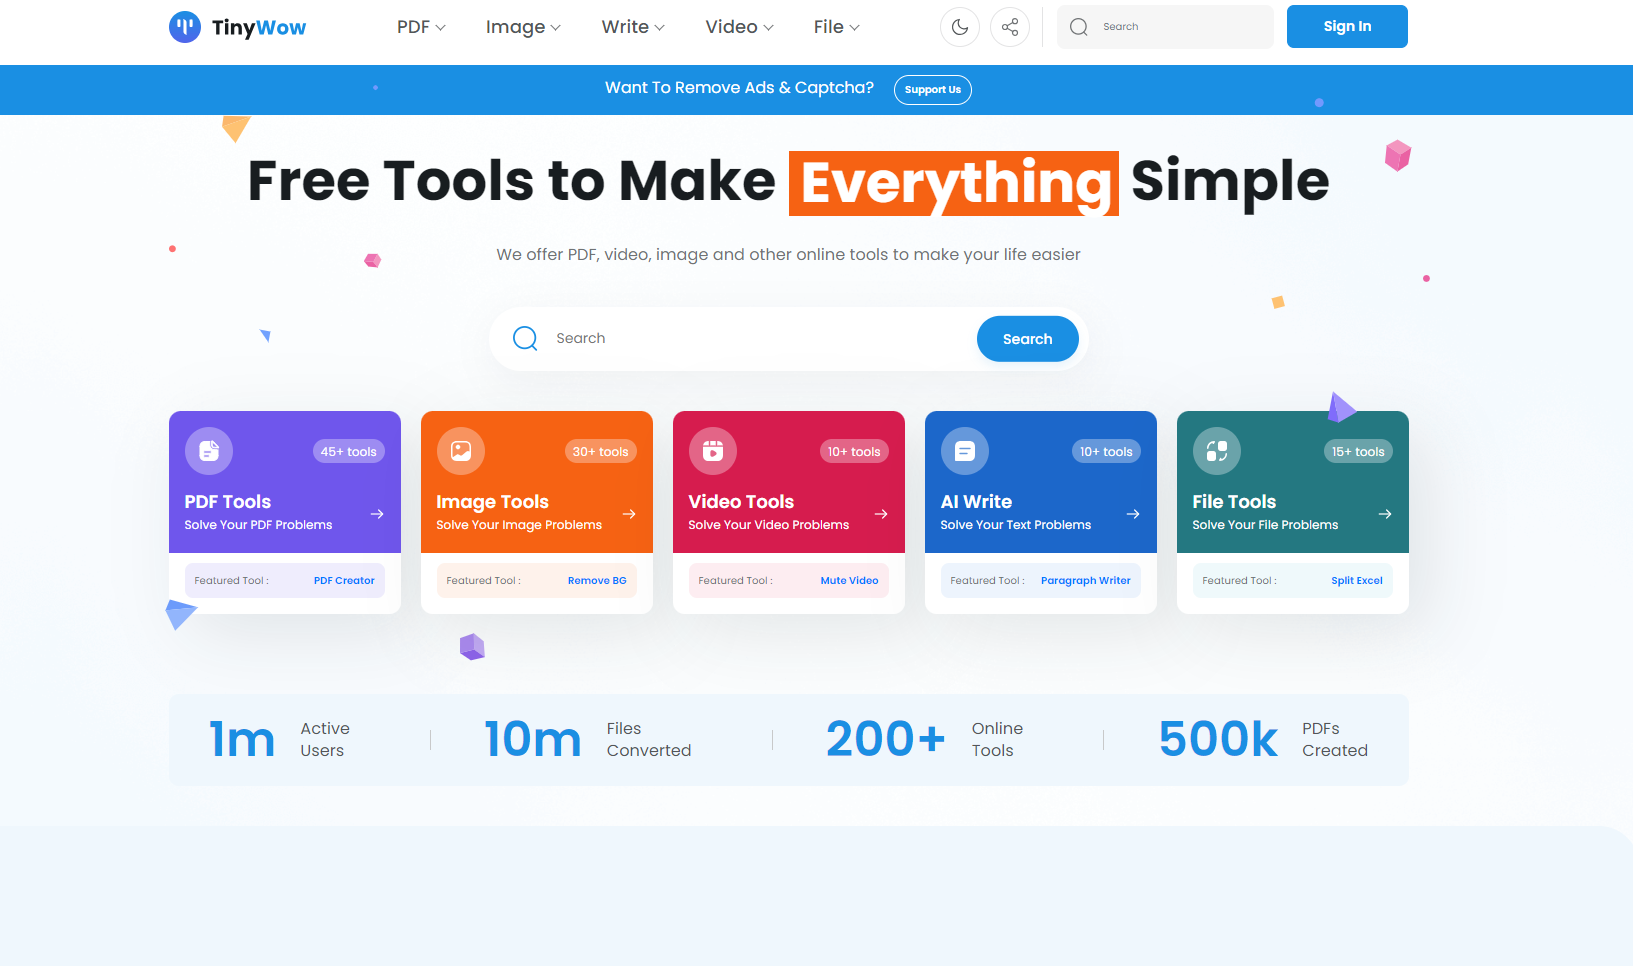Open the PDF Creator featured tool
This screenshot has height=966, width=1633.
pyautogui.click(x=344, y=580)
